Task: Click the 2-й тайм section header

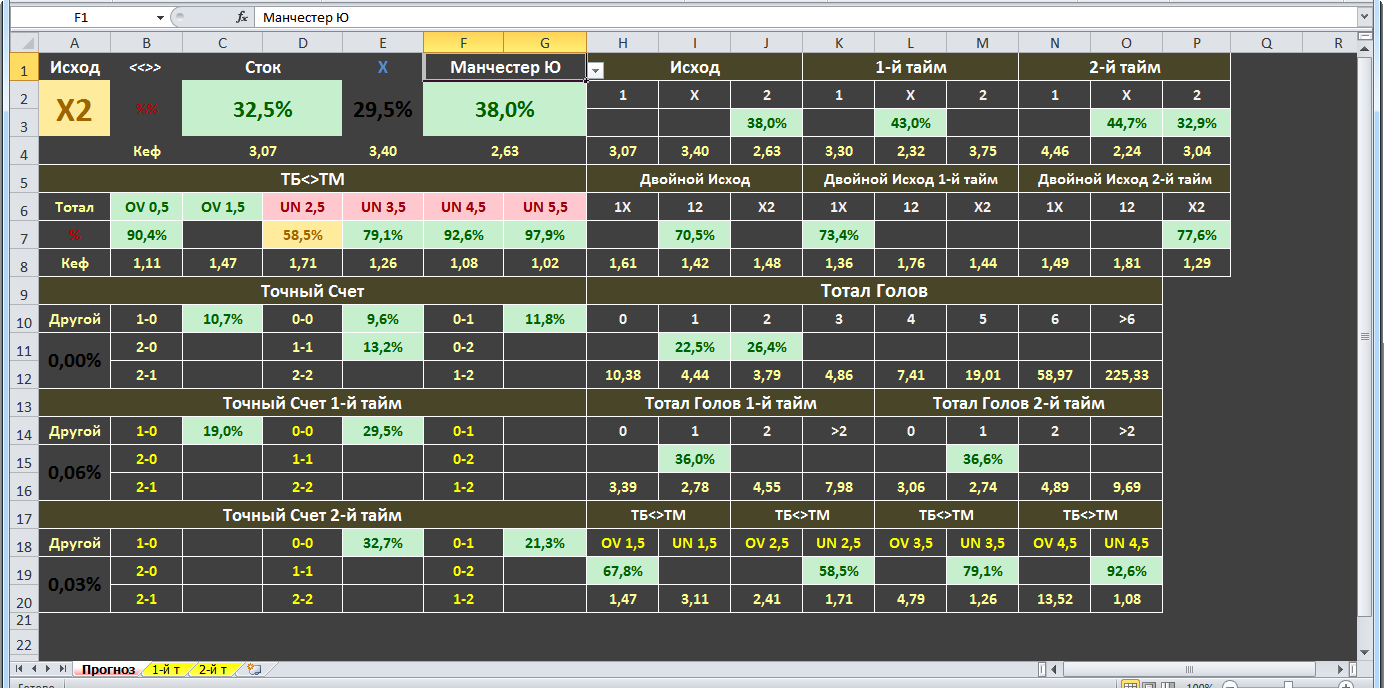Action: tap(1124, 67)
